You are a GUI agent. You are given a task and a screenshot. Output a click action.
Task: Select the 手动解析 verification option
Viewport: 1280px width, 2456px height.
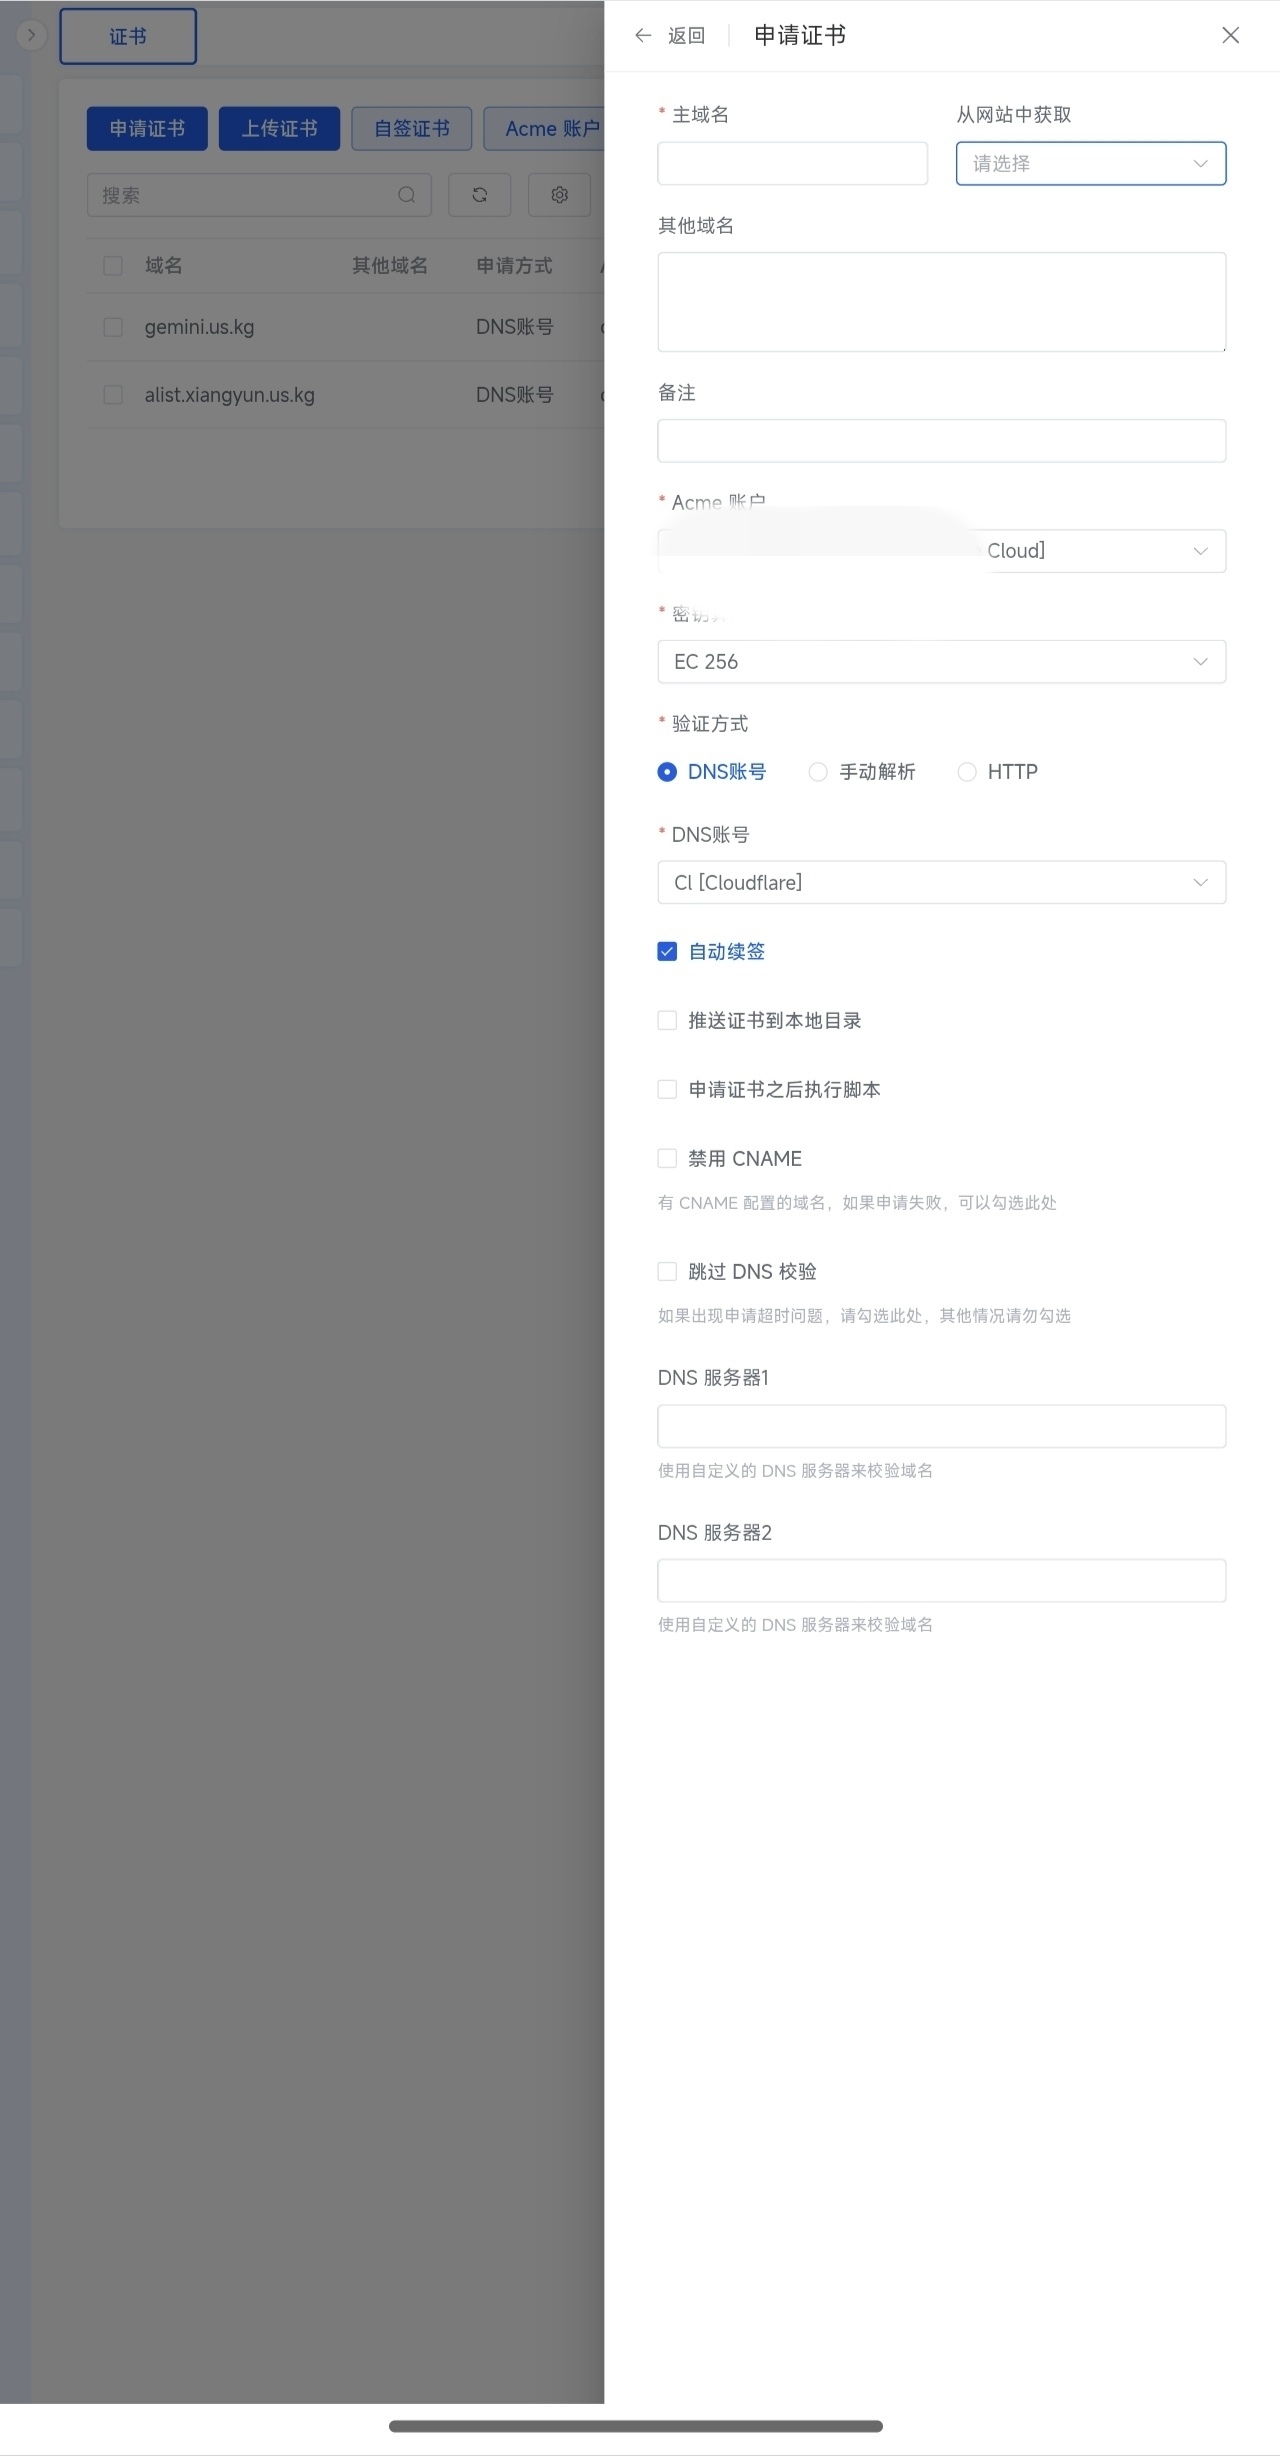(818, 772)
